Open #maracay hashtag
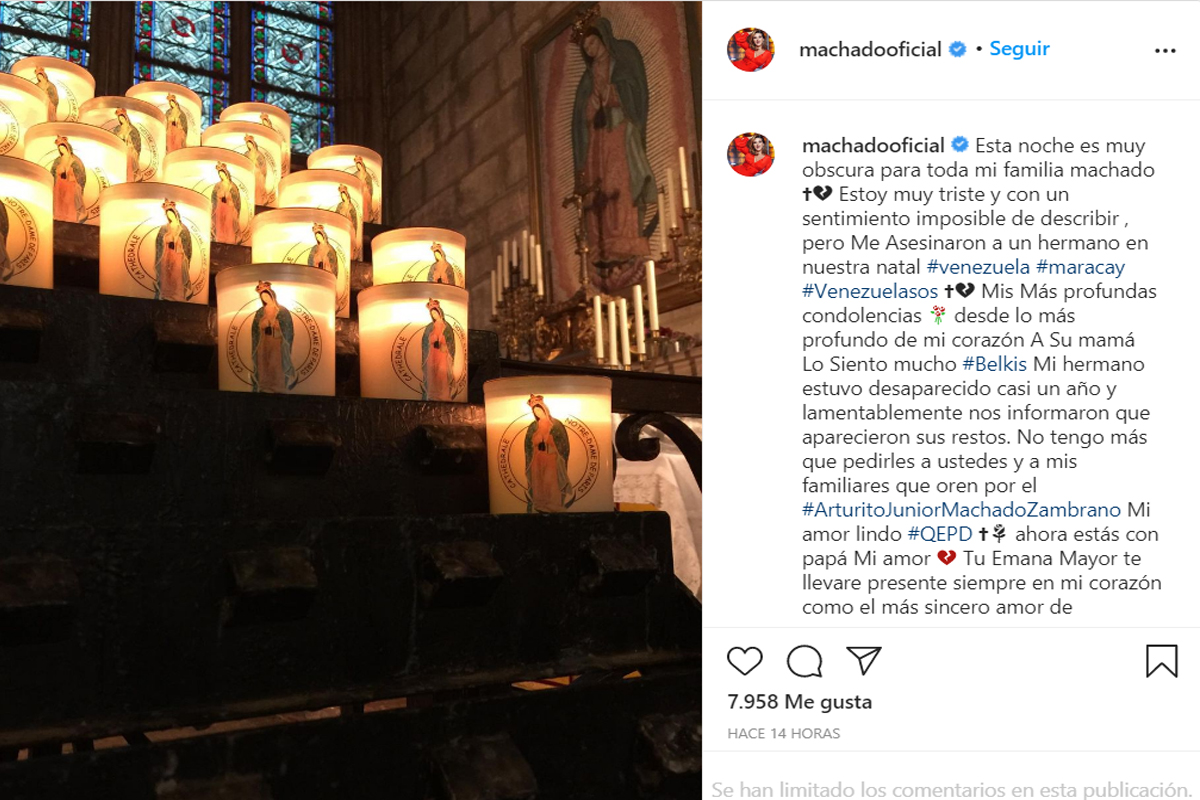Image resolution: width=1200 pixels, height=800 pixels. pos(1080,267)
